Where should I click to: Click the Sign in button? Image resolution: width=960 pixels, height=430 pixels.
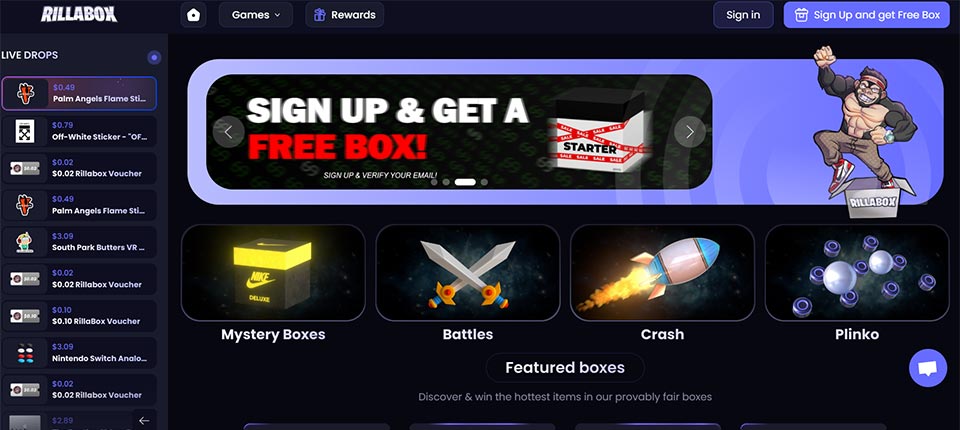[x=743, y=15]
